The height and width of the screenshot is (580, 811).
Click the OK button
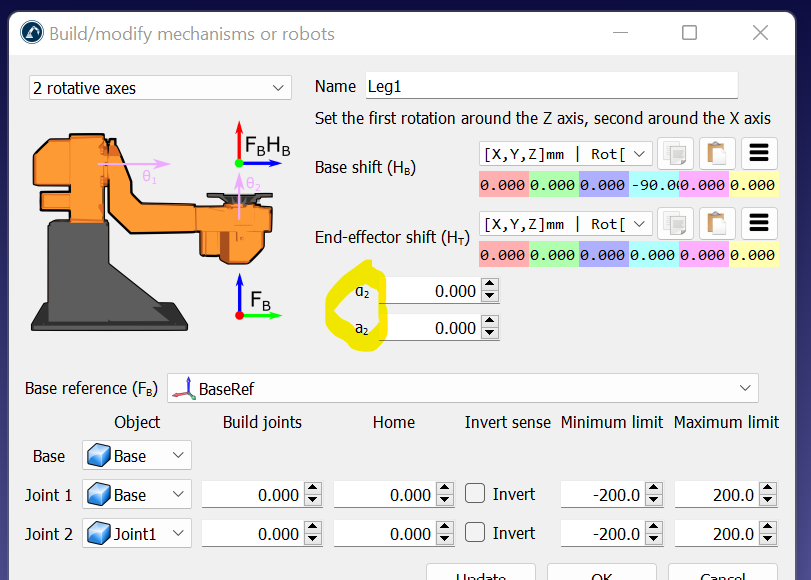[x=600, y=575]
